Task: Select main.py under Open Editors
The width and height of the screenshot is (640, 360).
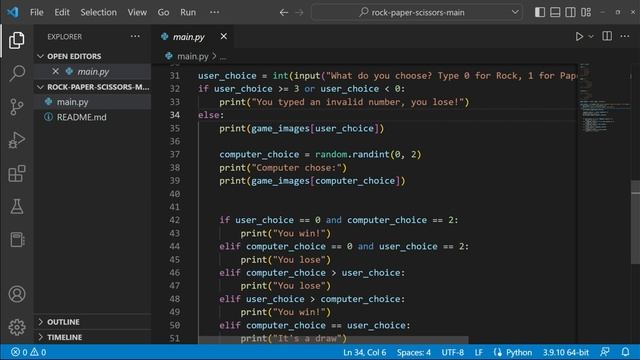Action: [x=93, y=71]
